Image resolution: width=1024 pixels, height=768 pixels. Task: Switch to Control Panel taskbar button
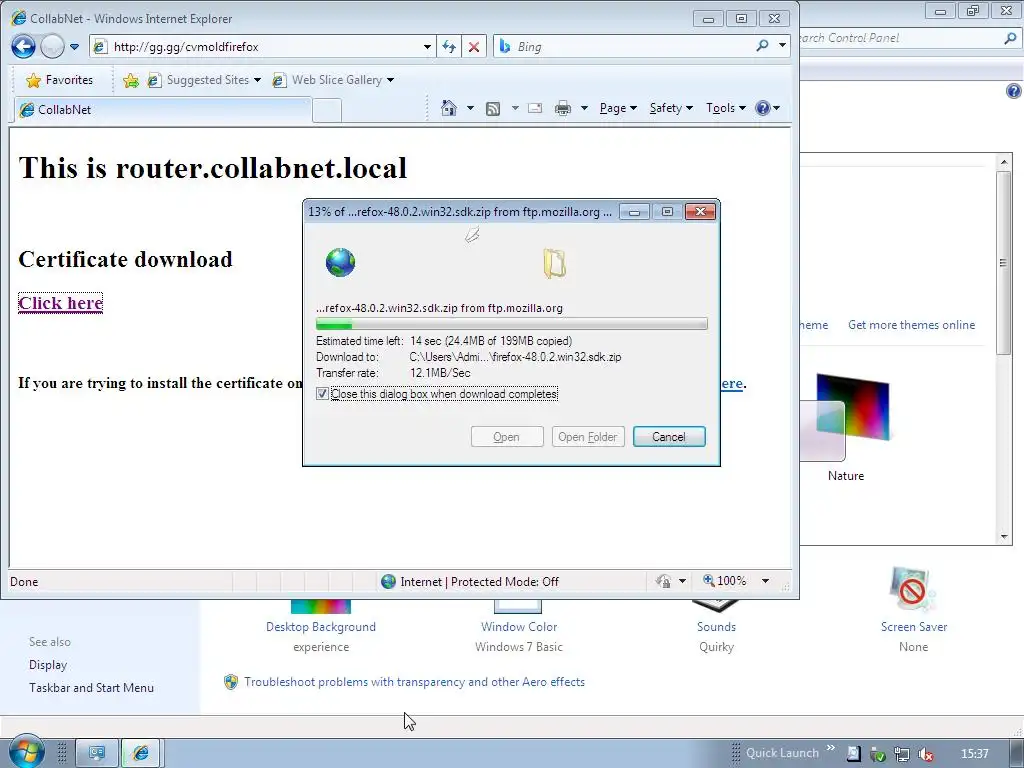pyautogui.click(x=97, y=753)
